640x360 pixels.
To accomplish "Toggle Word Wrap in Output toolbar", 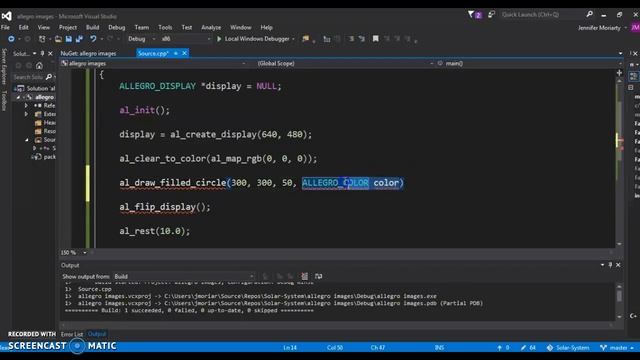I will pyautogui.click(x=318, y=276).
